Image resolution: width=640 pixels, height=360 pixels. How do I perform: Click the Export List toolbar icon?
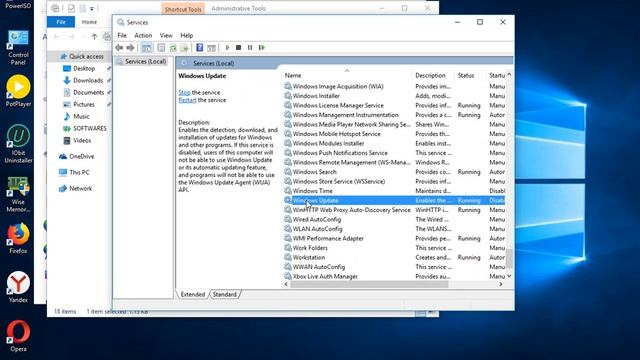click(x=184, y=48)
